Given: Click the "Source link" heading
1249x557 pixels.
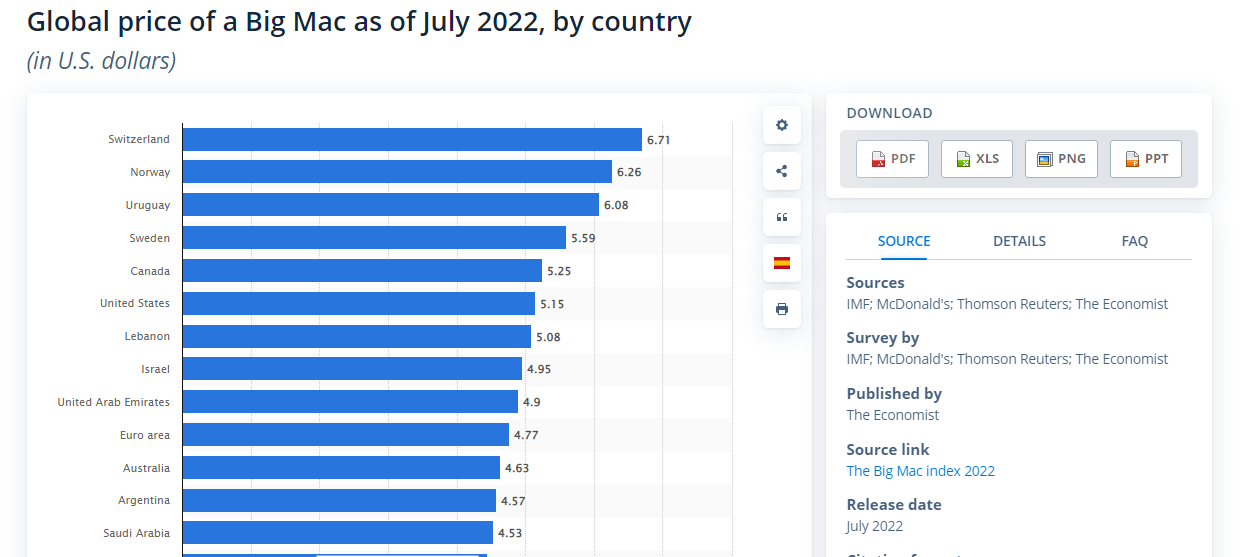Looking at the screenshot, I should pyautogui.click(x=888, y=450).
